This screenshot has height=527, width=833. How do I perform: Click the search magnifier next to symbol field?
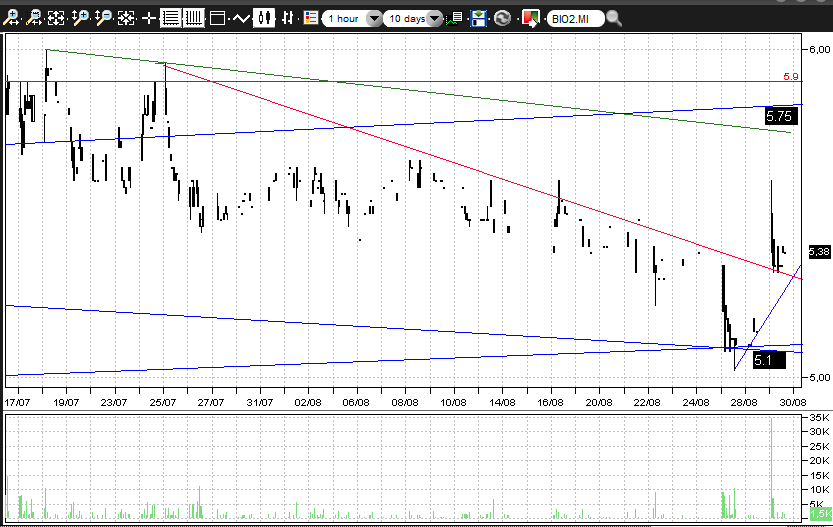tap(613, 18)
